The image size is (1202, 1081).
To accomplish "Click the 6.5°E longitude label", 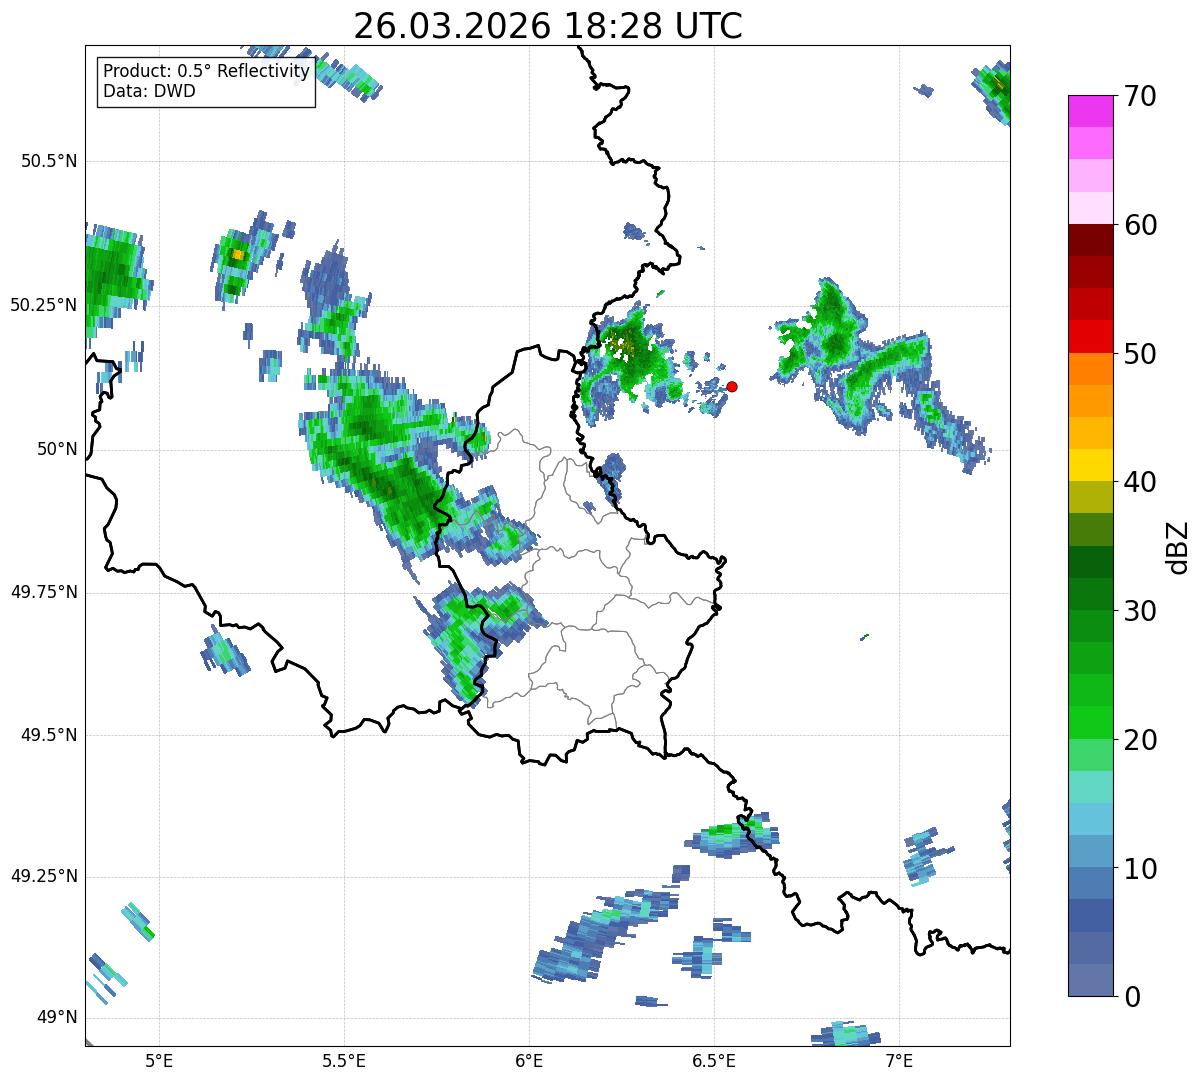I will (714, 1060).
